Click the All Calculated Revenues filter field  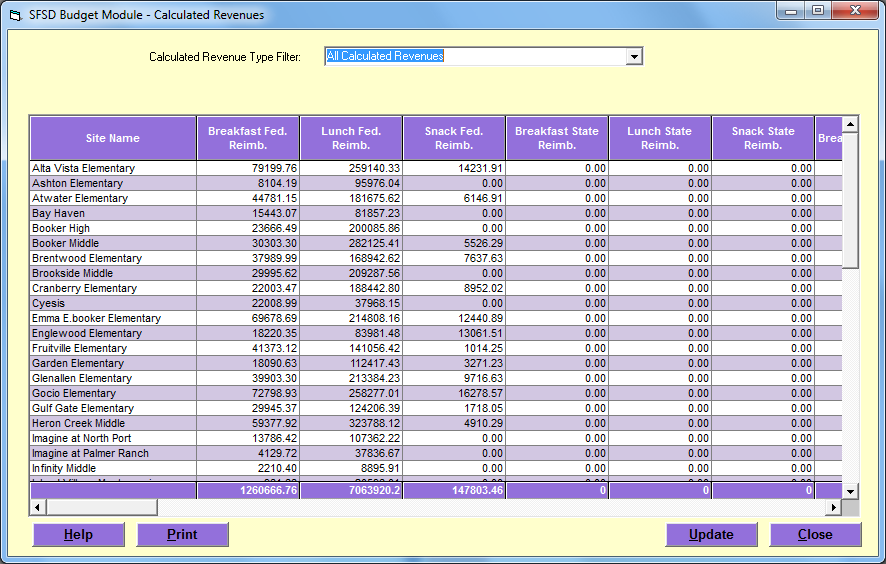475,57
